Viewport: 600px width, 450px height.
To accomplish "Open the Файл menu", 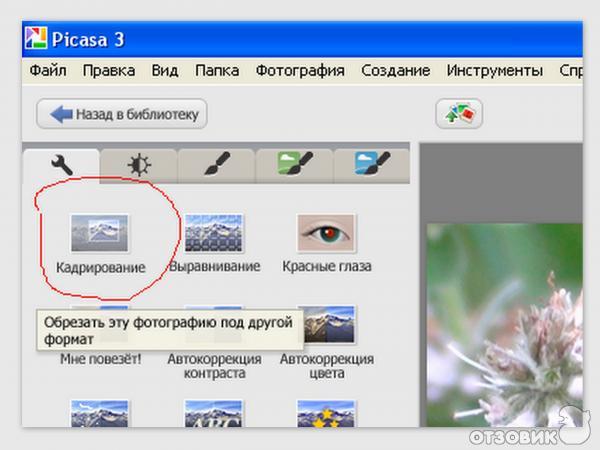I will 49,71.
